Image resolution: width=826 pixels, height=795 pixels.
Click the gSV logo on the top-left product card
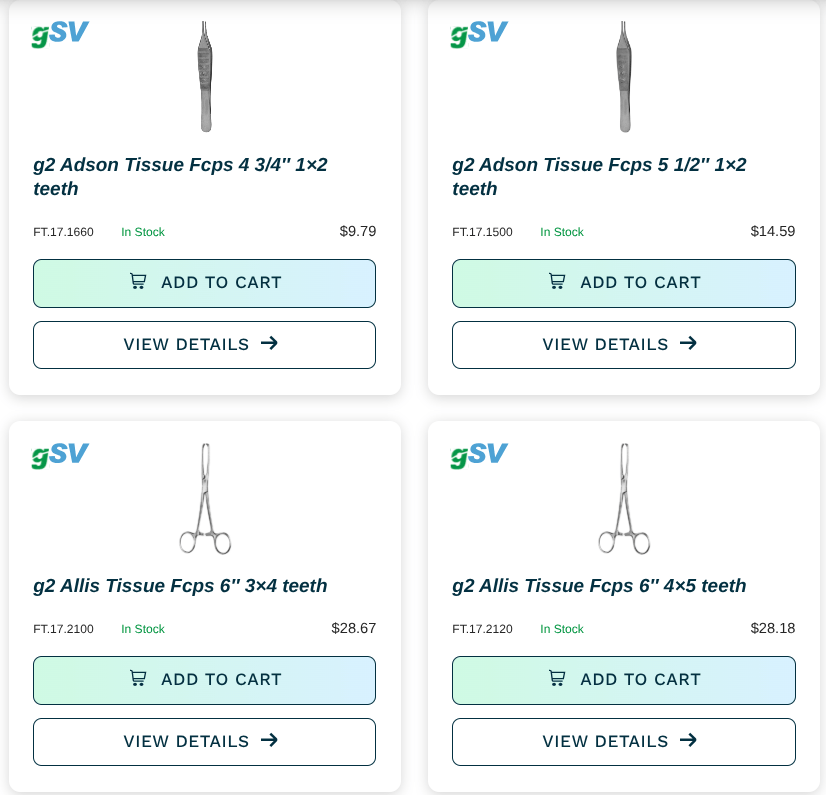coord(59,33)
